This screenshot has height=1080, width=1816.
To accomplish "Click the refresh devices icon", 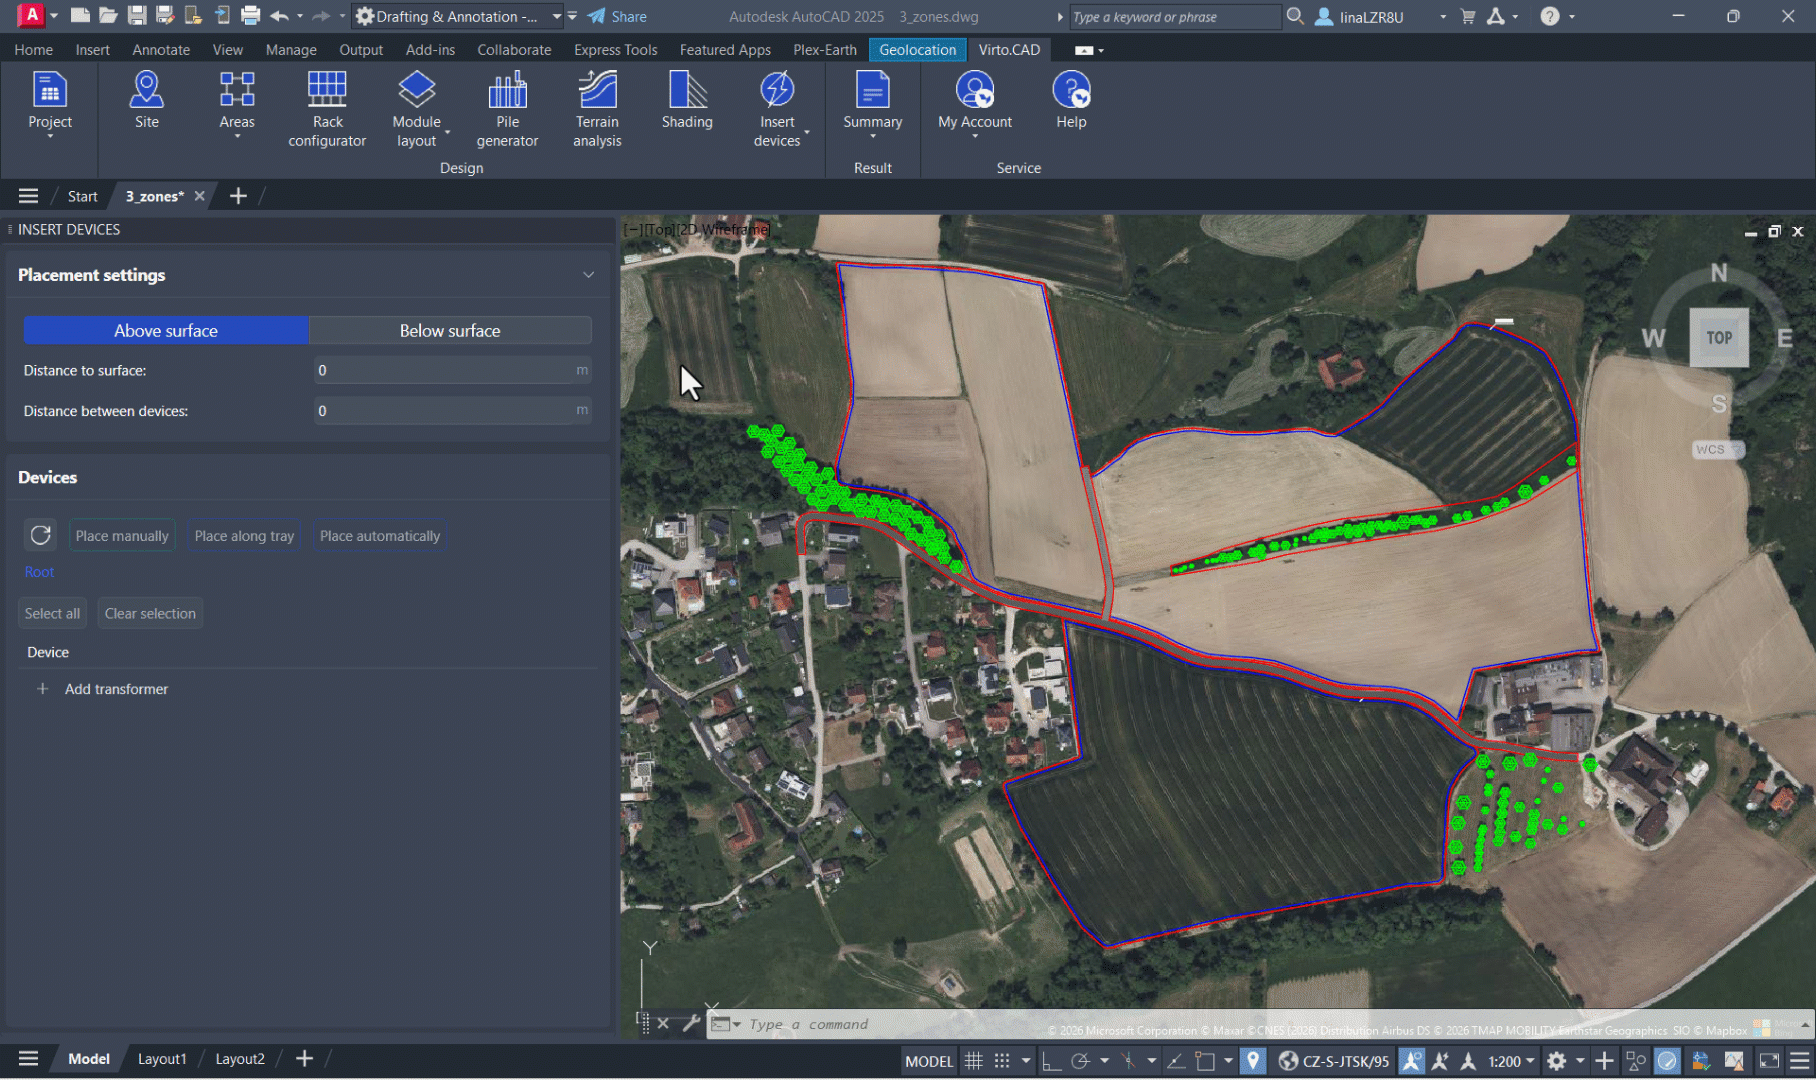I will [x=40, y=535].
